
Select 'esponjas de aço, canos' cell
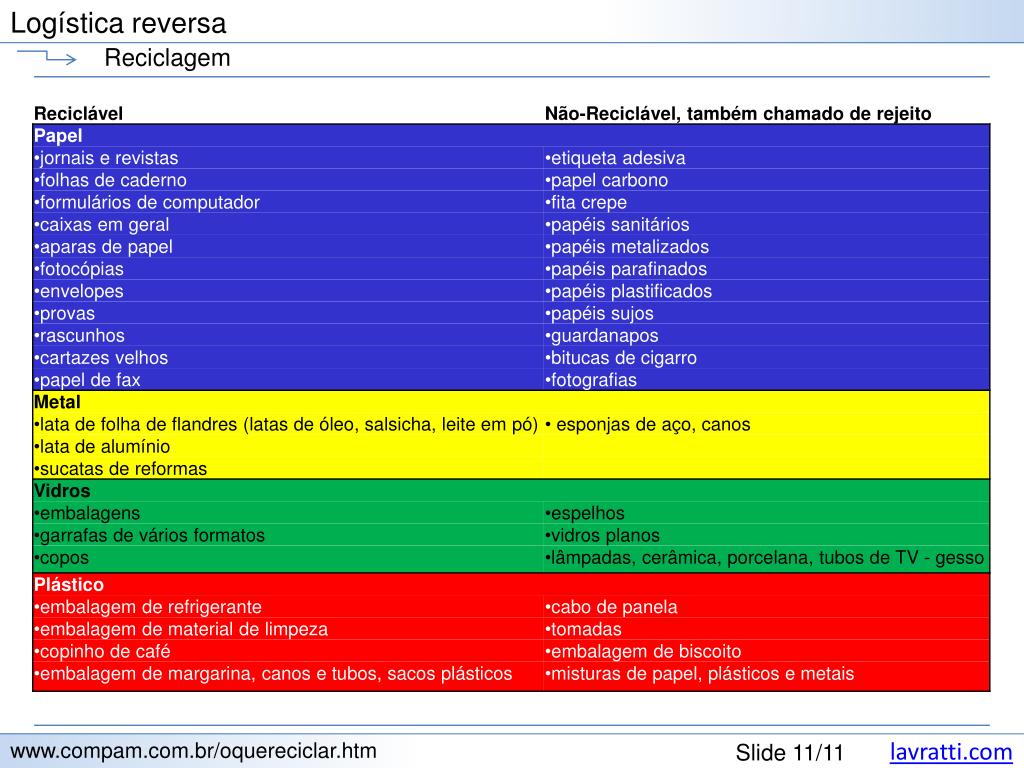pos(648,424)
